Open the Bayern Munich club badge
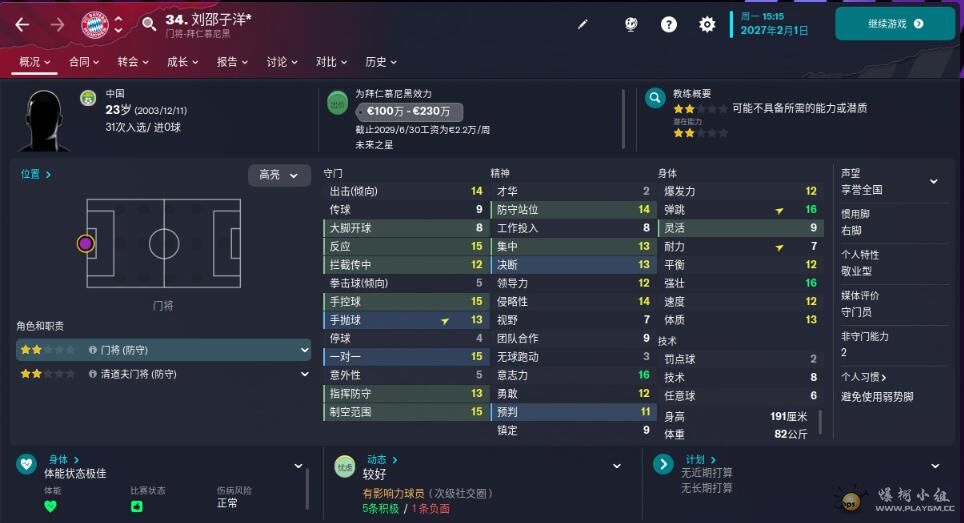 [95, 25]
